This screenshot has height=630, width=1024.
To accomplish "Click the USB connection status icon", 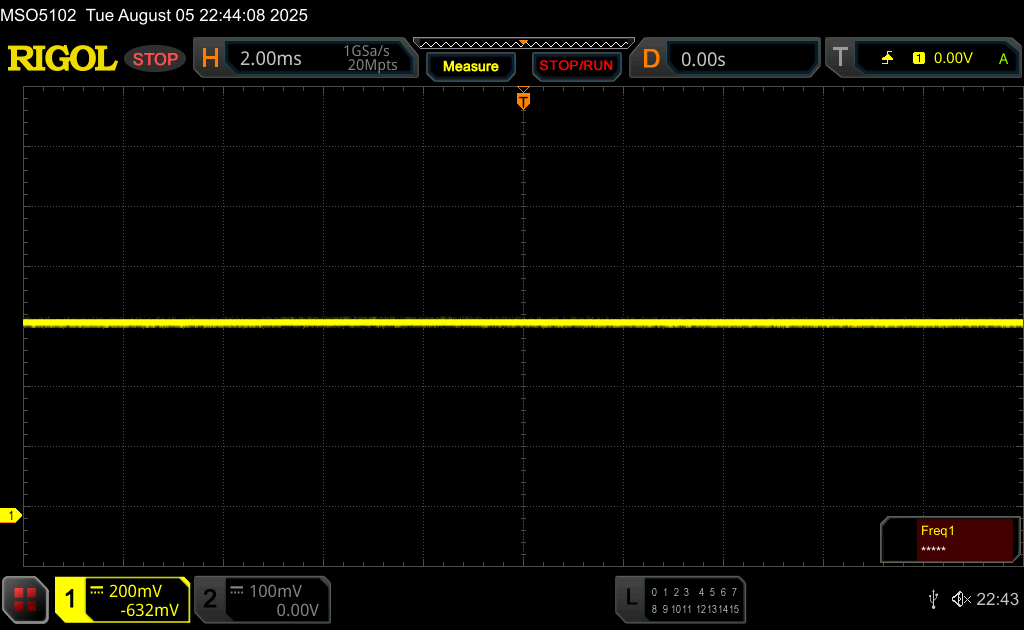I will (x=933, y=599).
